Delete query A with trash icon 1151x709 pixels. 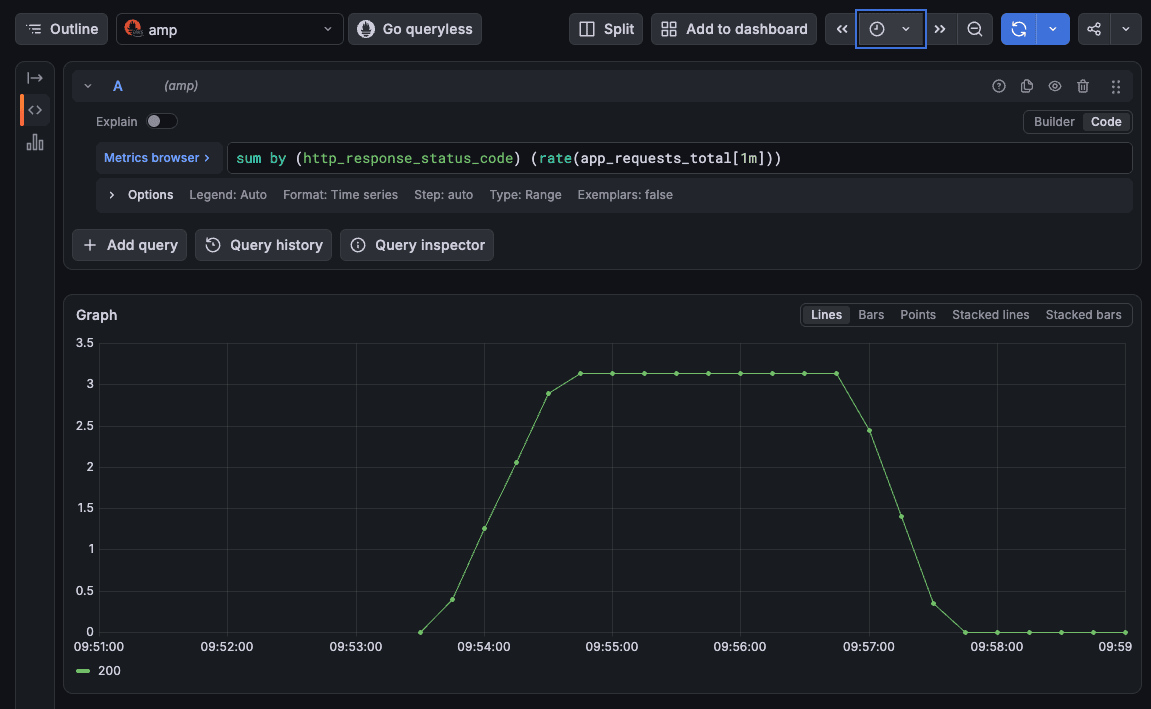[1083, 86]
